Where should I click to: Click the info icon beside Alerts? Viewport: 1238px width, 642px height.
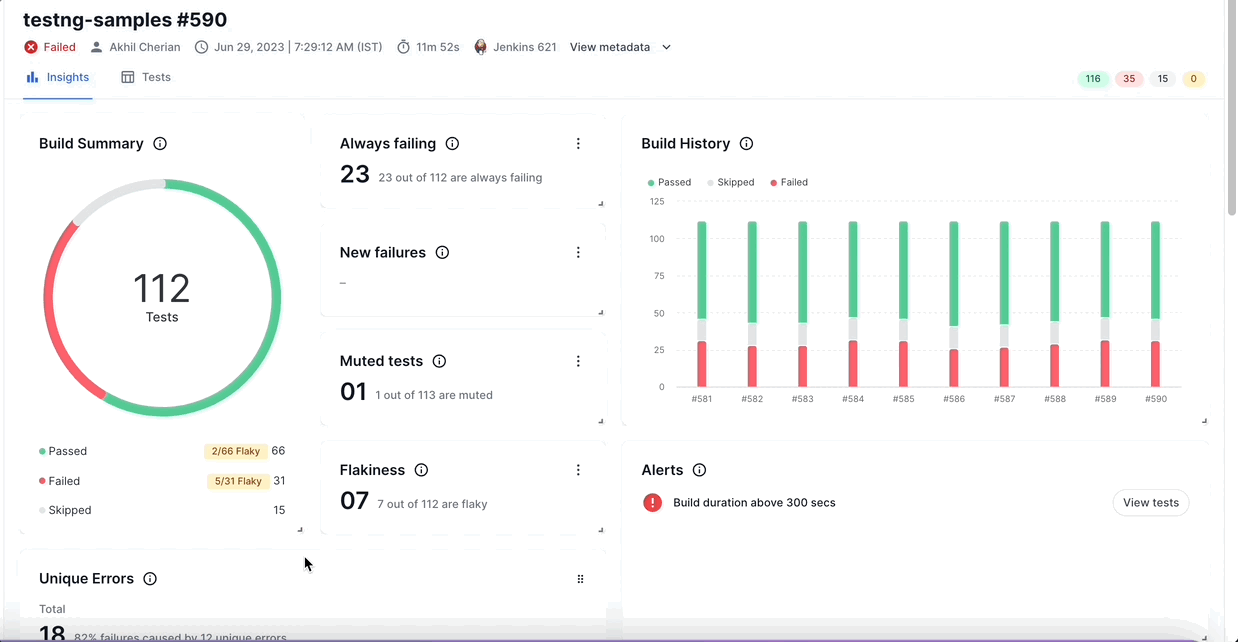[x=699, y=470]
